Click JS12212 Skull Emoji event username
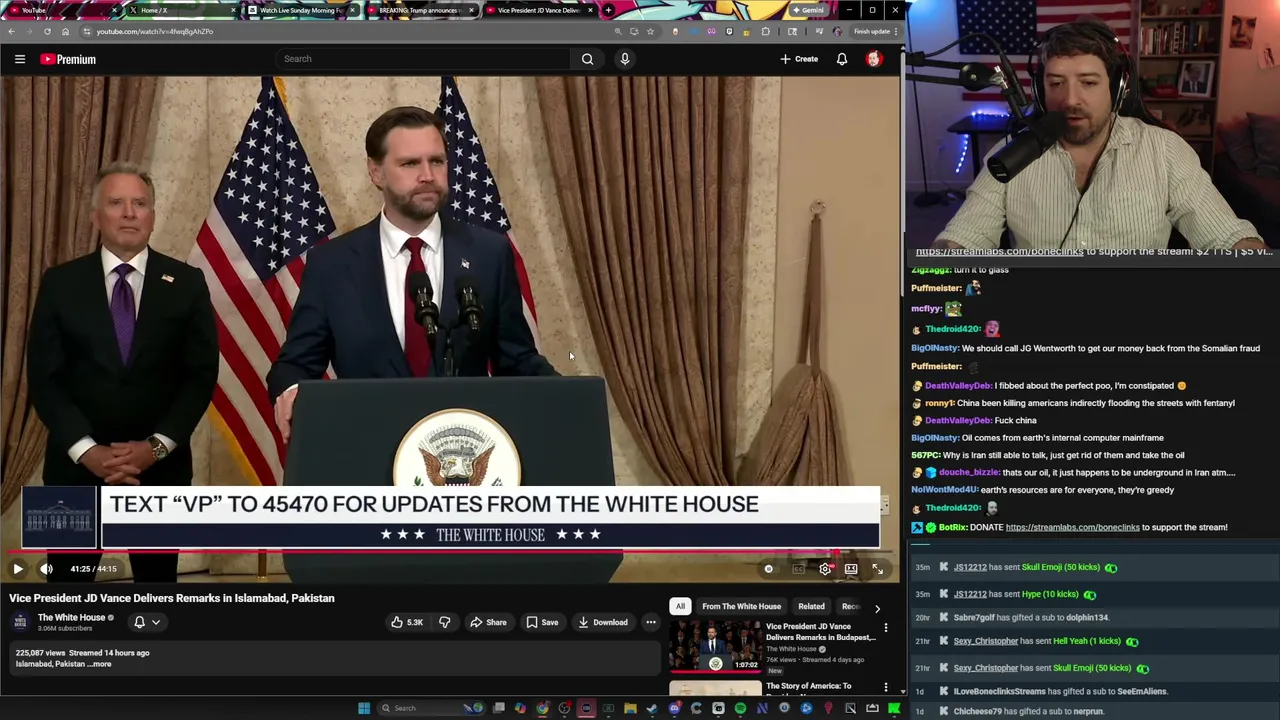This screenshot has height=720, width=1280. click(x=970, y=567)
